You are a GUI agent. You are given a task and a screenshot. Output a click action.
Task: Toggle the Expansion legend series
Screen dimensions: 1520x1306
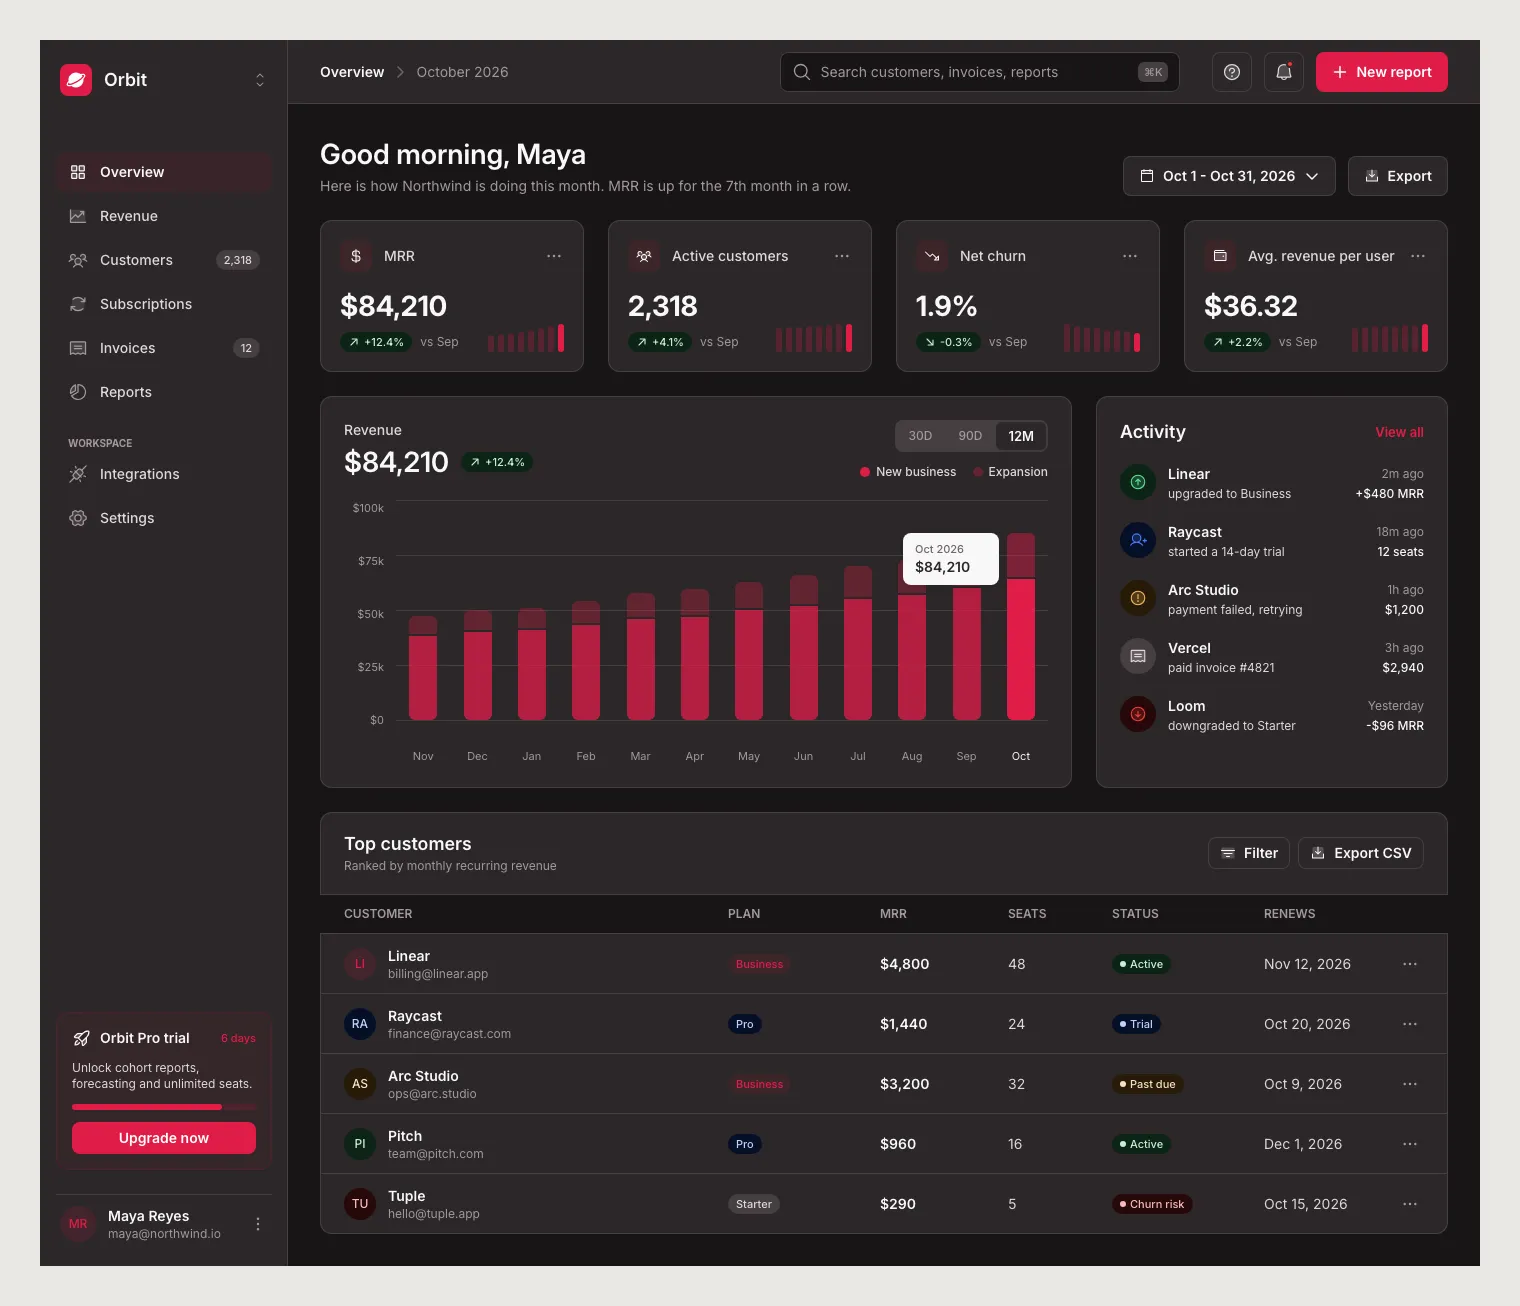click(x=1010, y=472)
